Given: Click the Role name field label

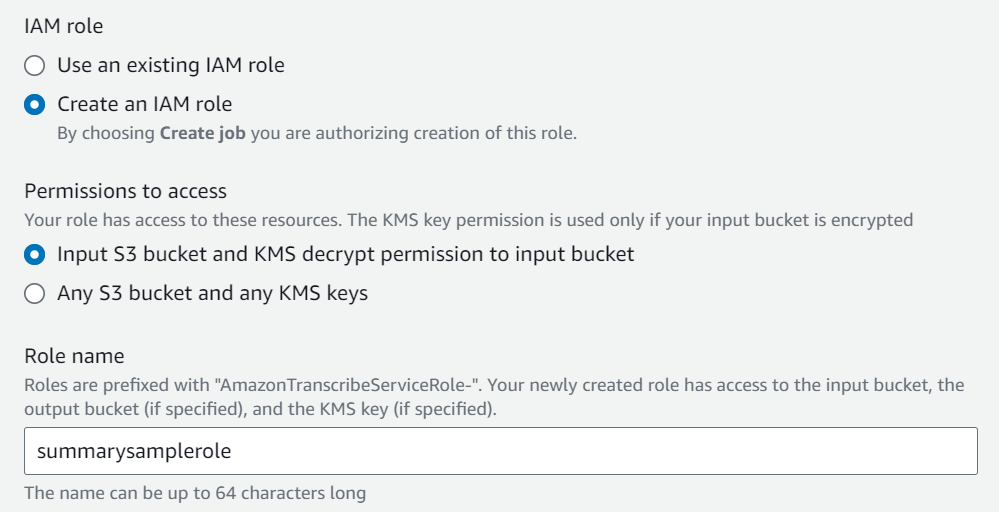Looking at the screenshot, I should click(74, 356).
